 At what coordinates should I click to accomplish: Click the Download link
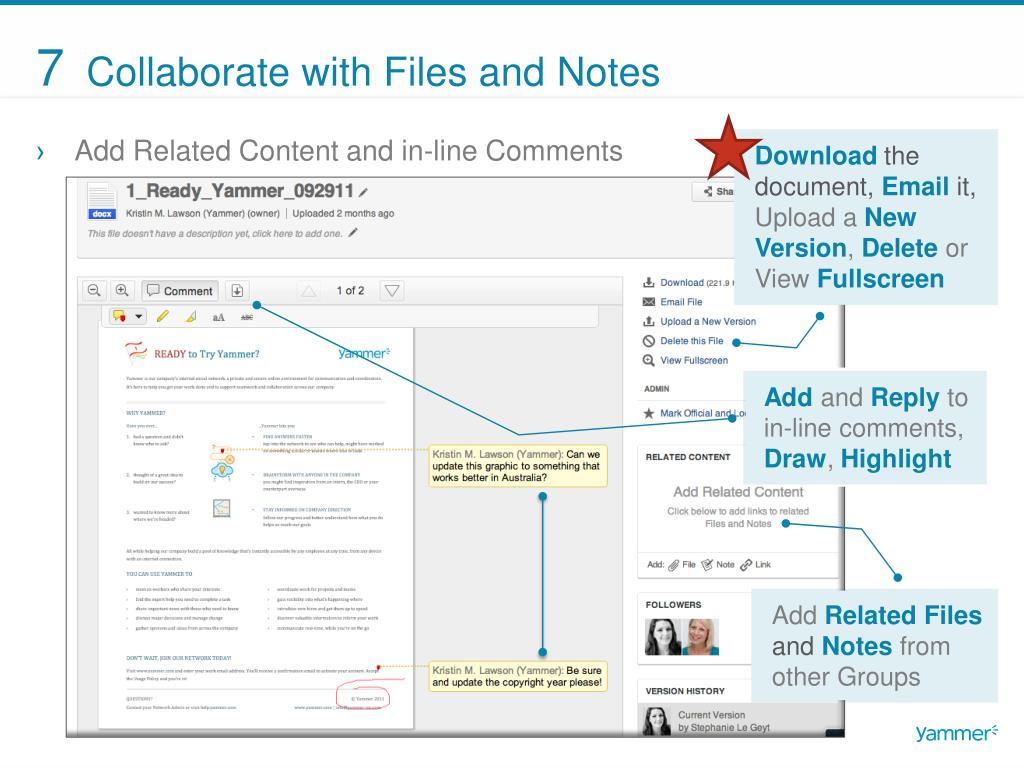coord(682,283)
